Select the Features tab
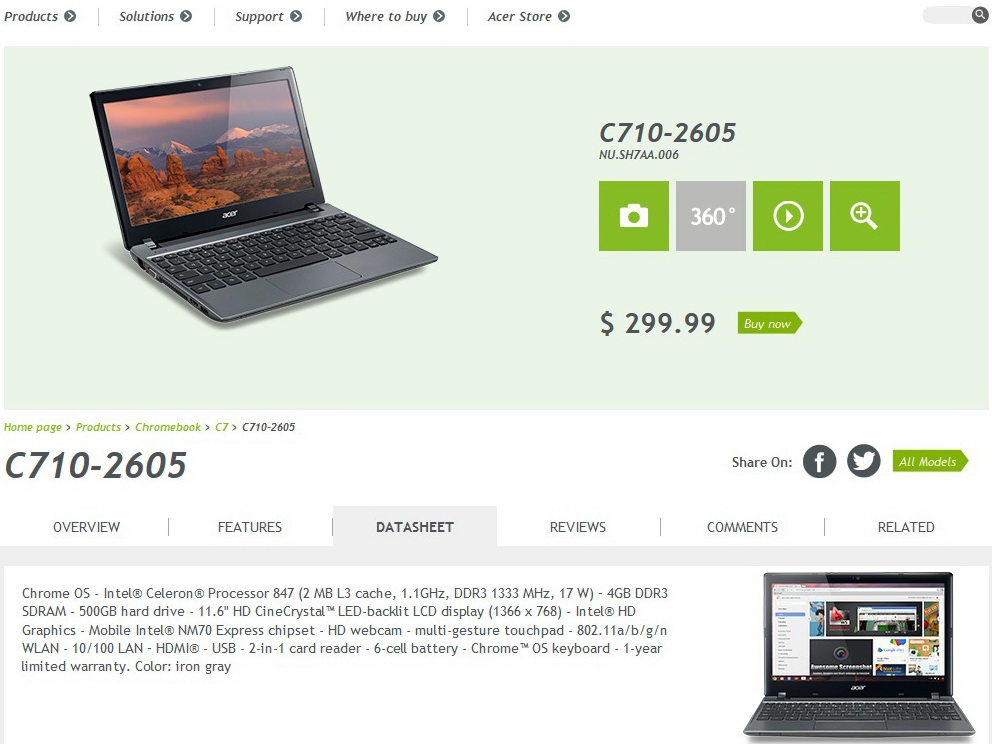The width and height of the screenshot is (992, 744). click(x=250, y=527)
